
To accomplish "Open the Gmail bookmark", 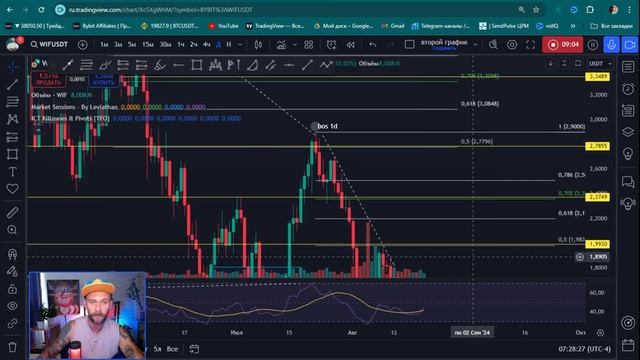I will pos(392,26).
